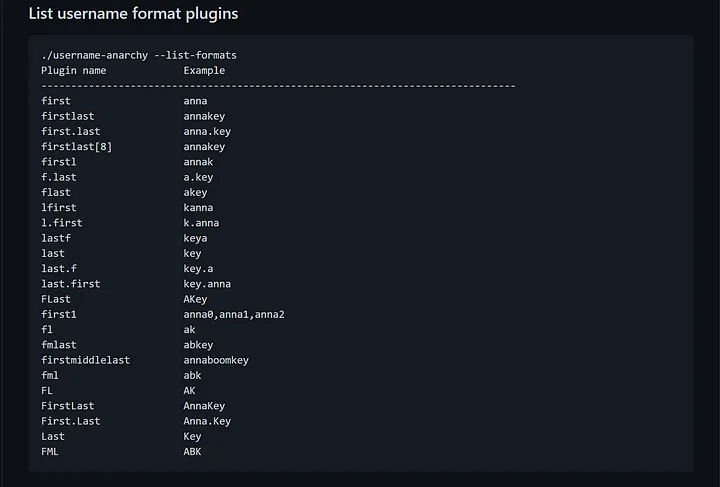This screenshot has height=487, width=720.
Task: Select the firstlast[8] plugin name
Action: point(76,147)
